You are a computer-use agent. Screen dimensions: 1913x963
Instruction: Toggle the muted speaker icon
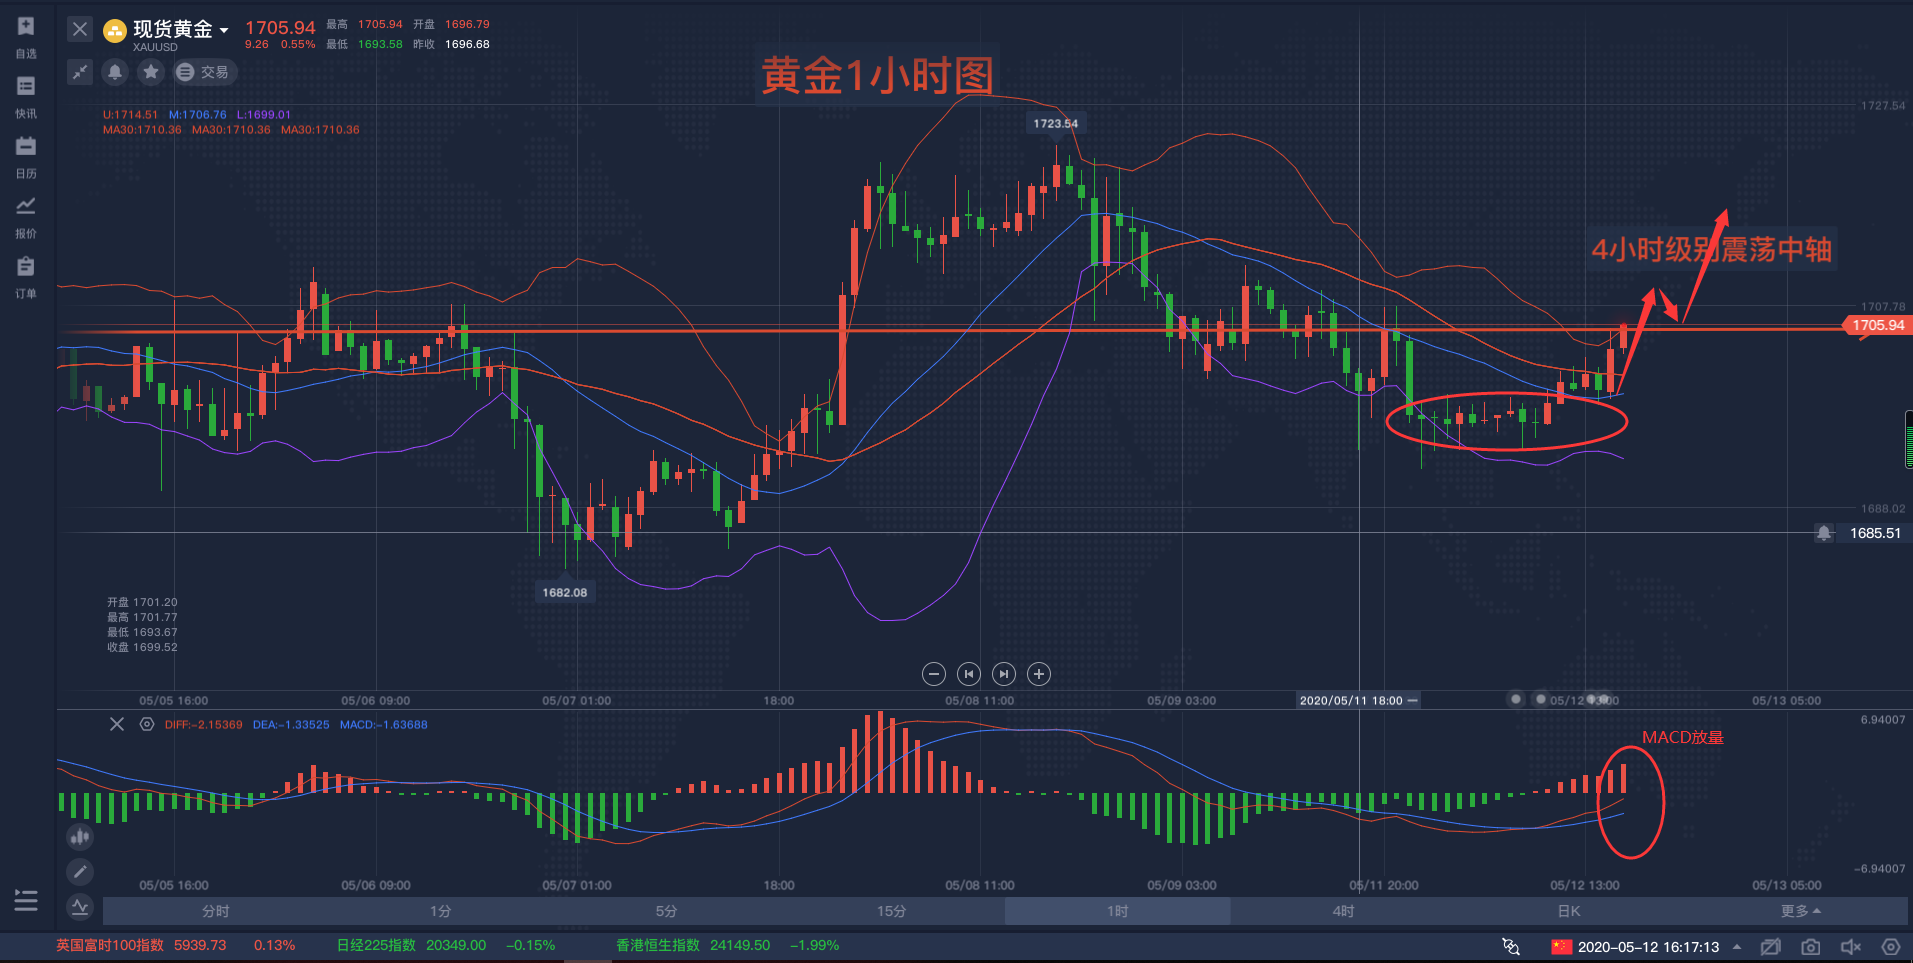pos(1850,946)
